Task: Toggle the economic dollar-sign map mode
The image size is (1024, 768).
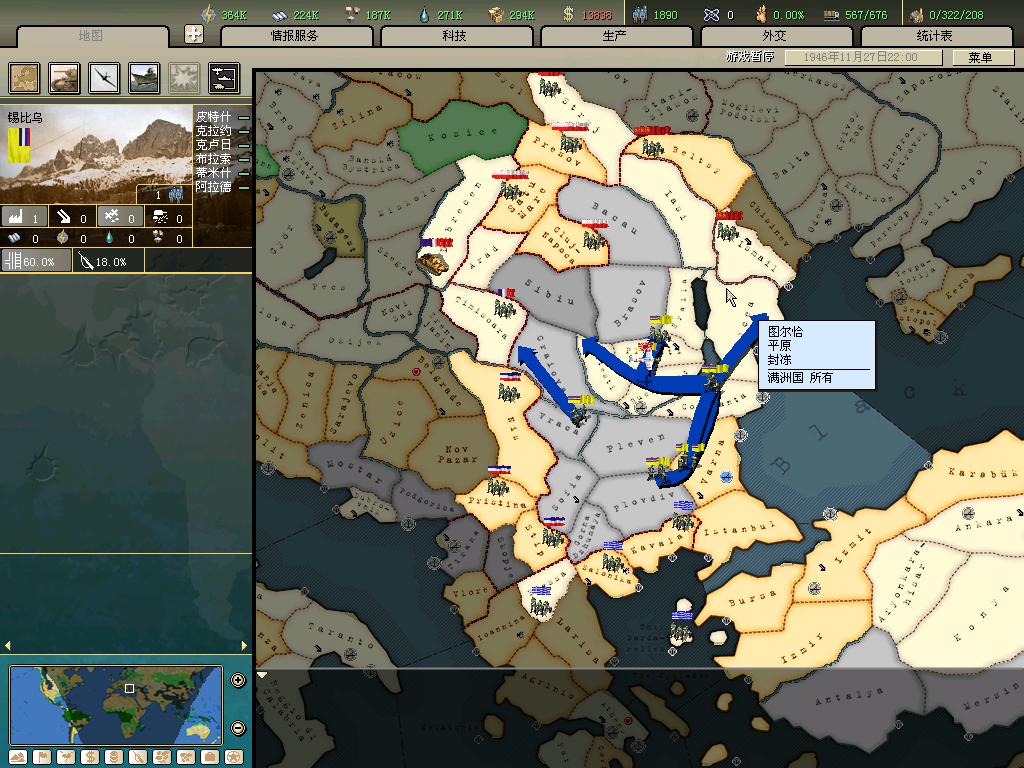Action: [x=89, y=757]
